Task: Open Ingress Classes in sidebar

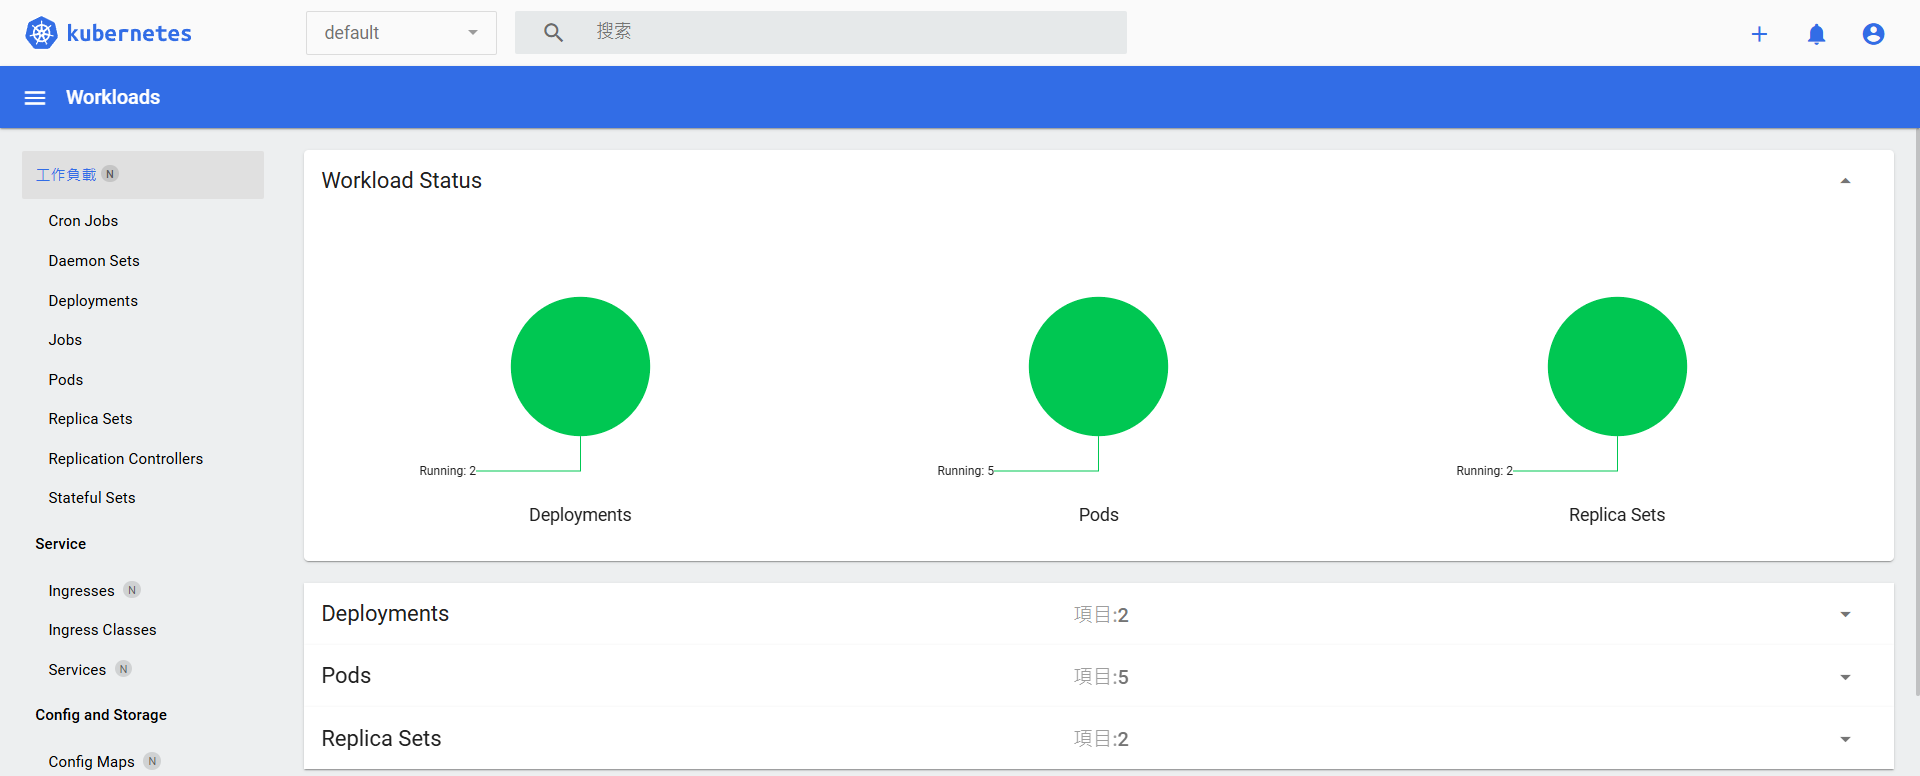Action: pyautogui.click(x=102, y=630)
